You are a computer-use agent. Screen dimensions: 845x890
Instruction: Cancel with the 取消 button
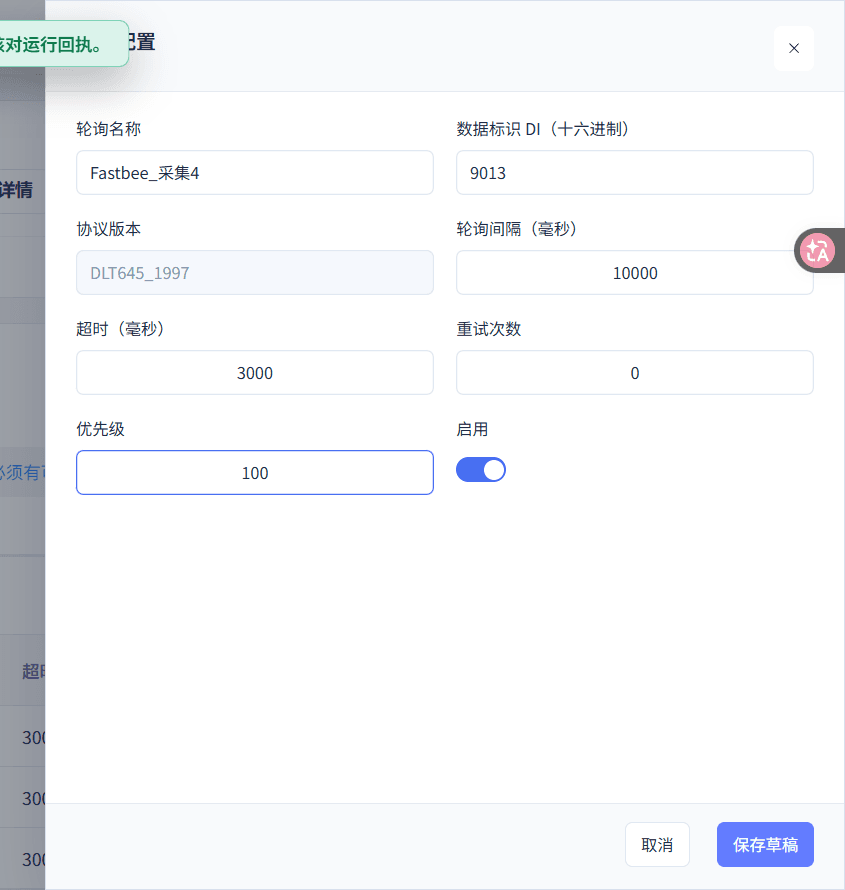[657, 845]
